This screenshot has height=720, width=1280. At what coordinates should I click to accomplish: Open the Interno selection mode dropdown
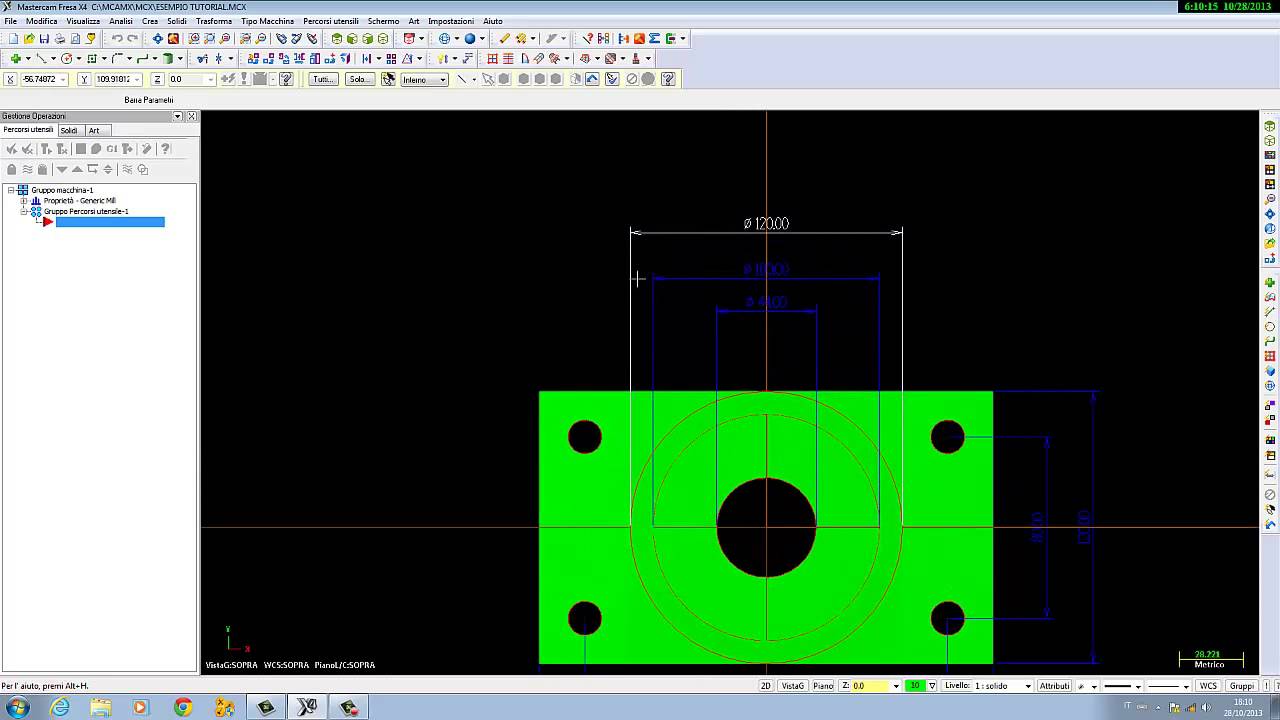[442, 80]
